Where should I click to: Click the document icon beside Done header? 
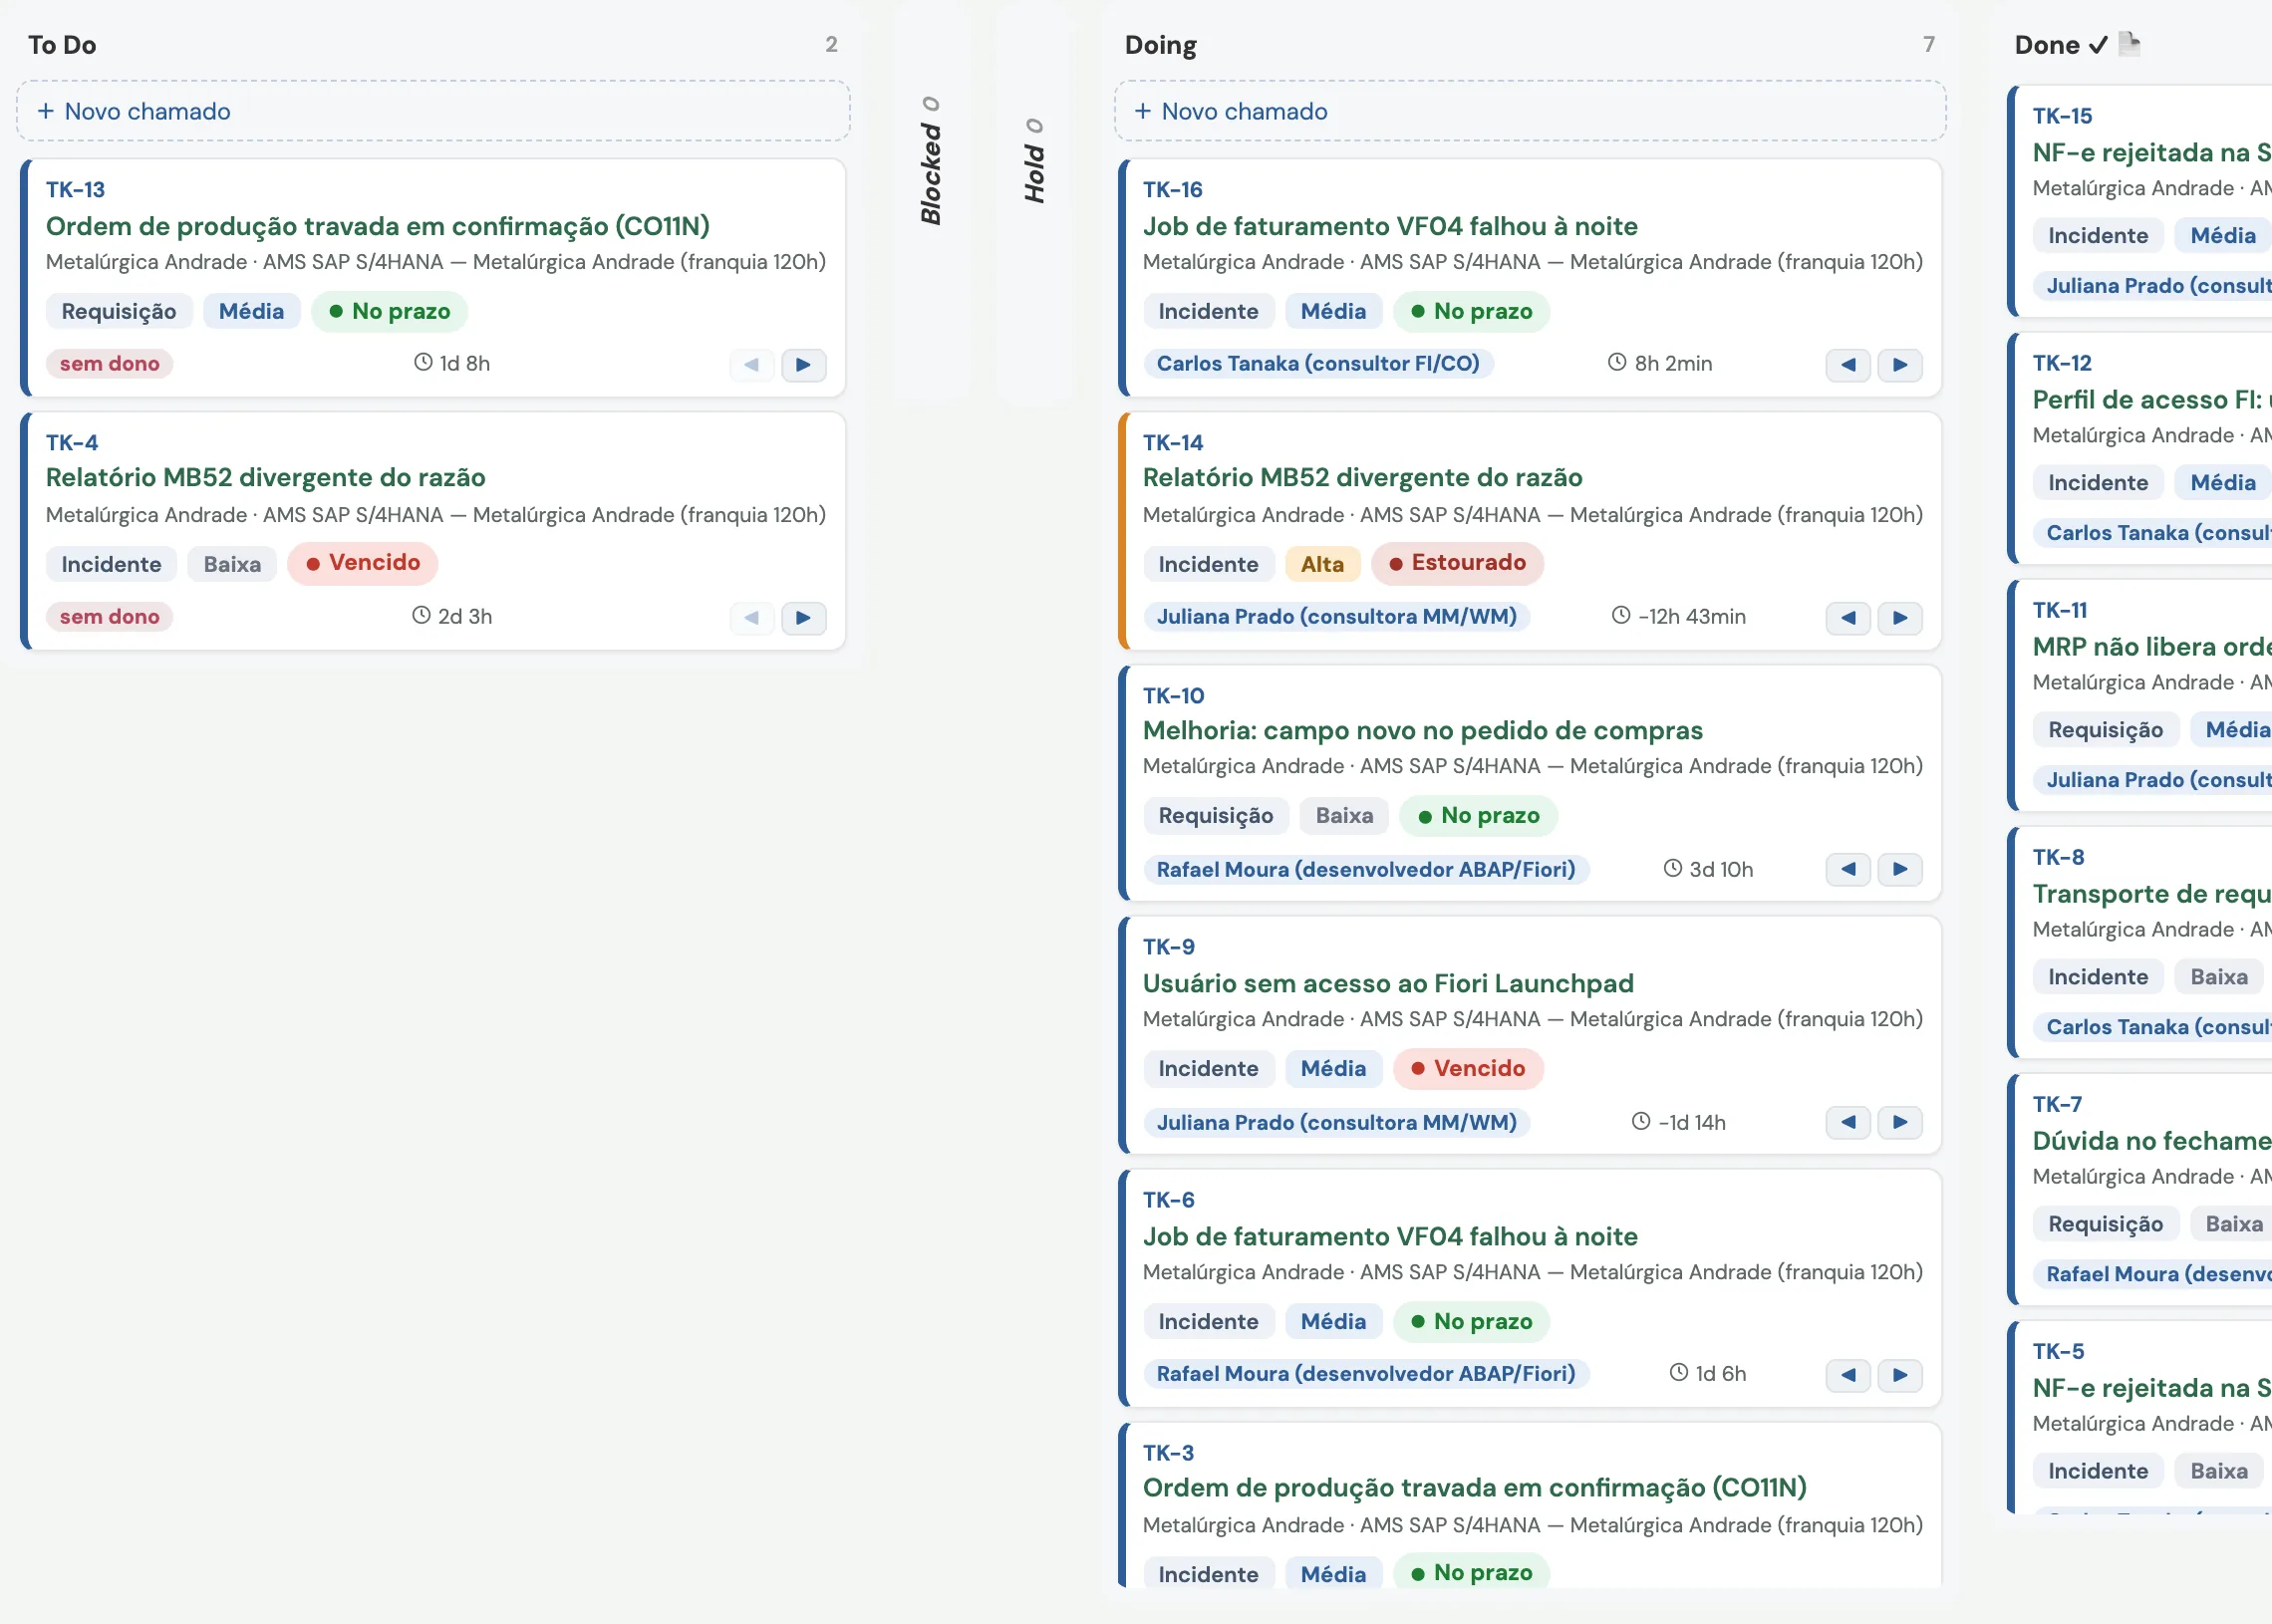click(x=2129, y=44)
